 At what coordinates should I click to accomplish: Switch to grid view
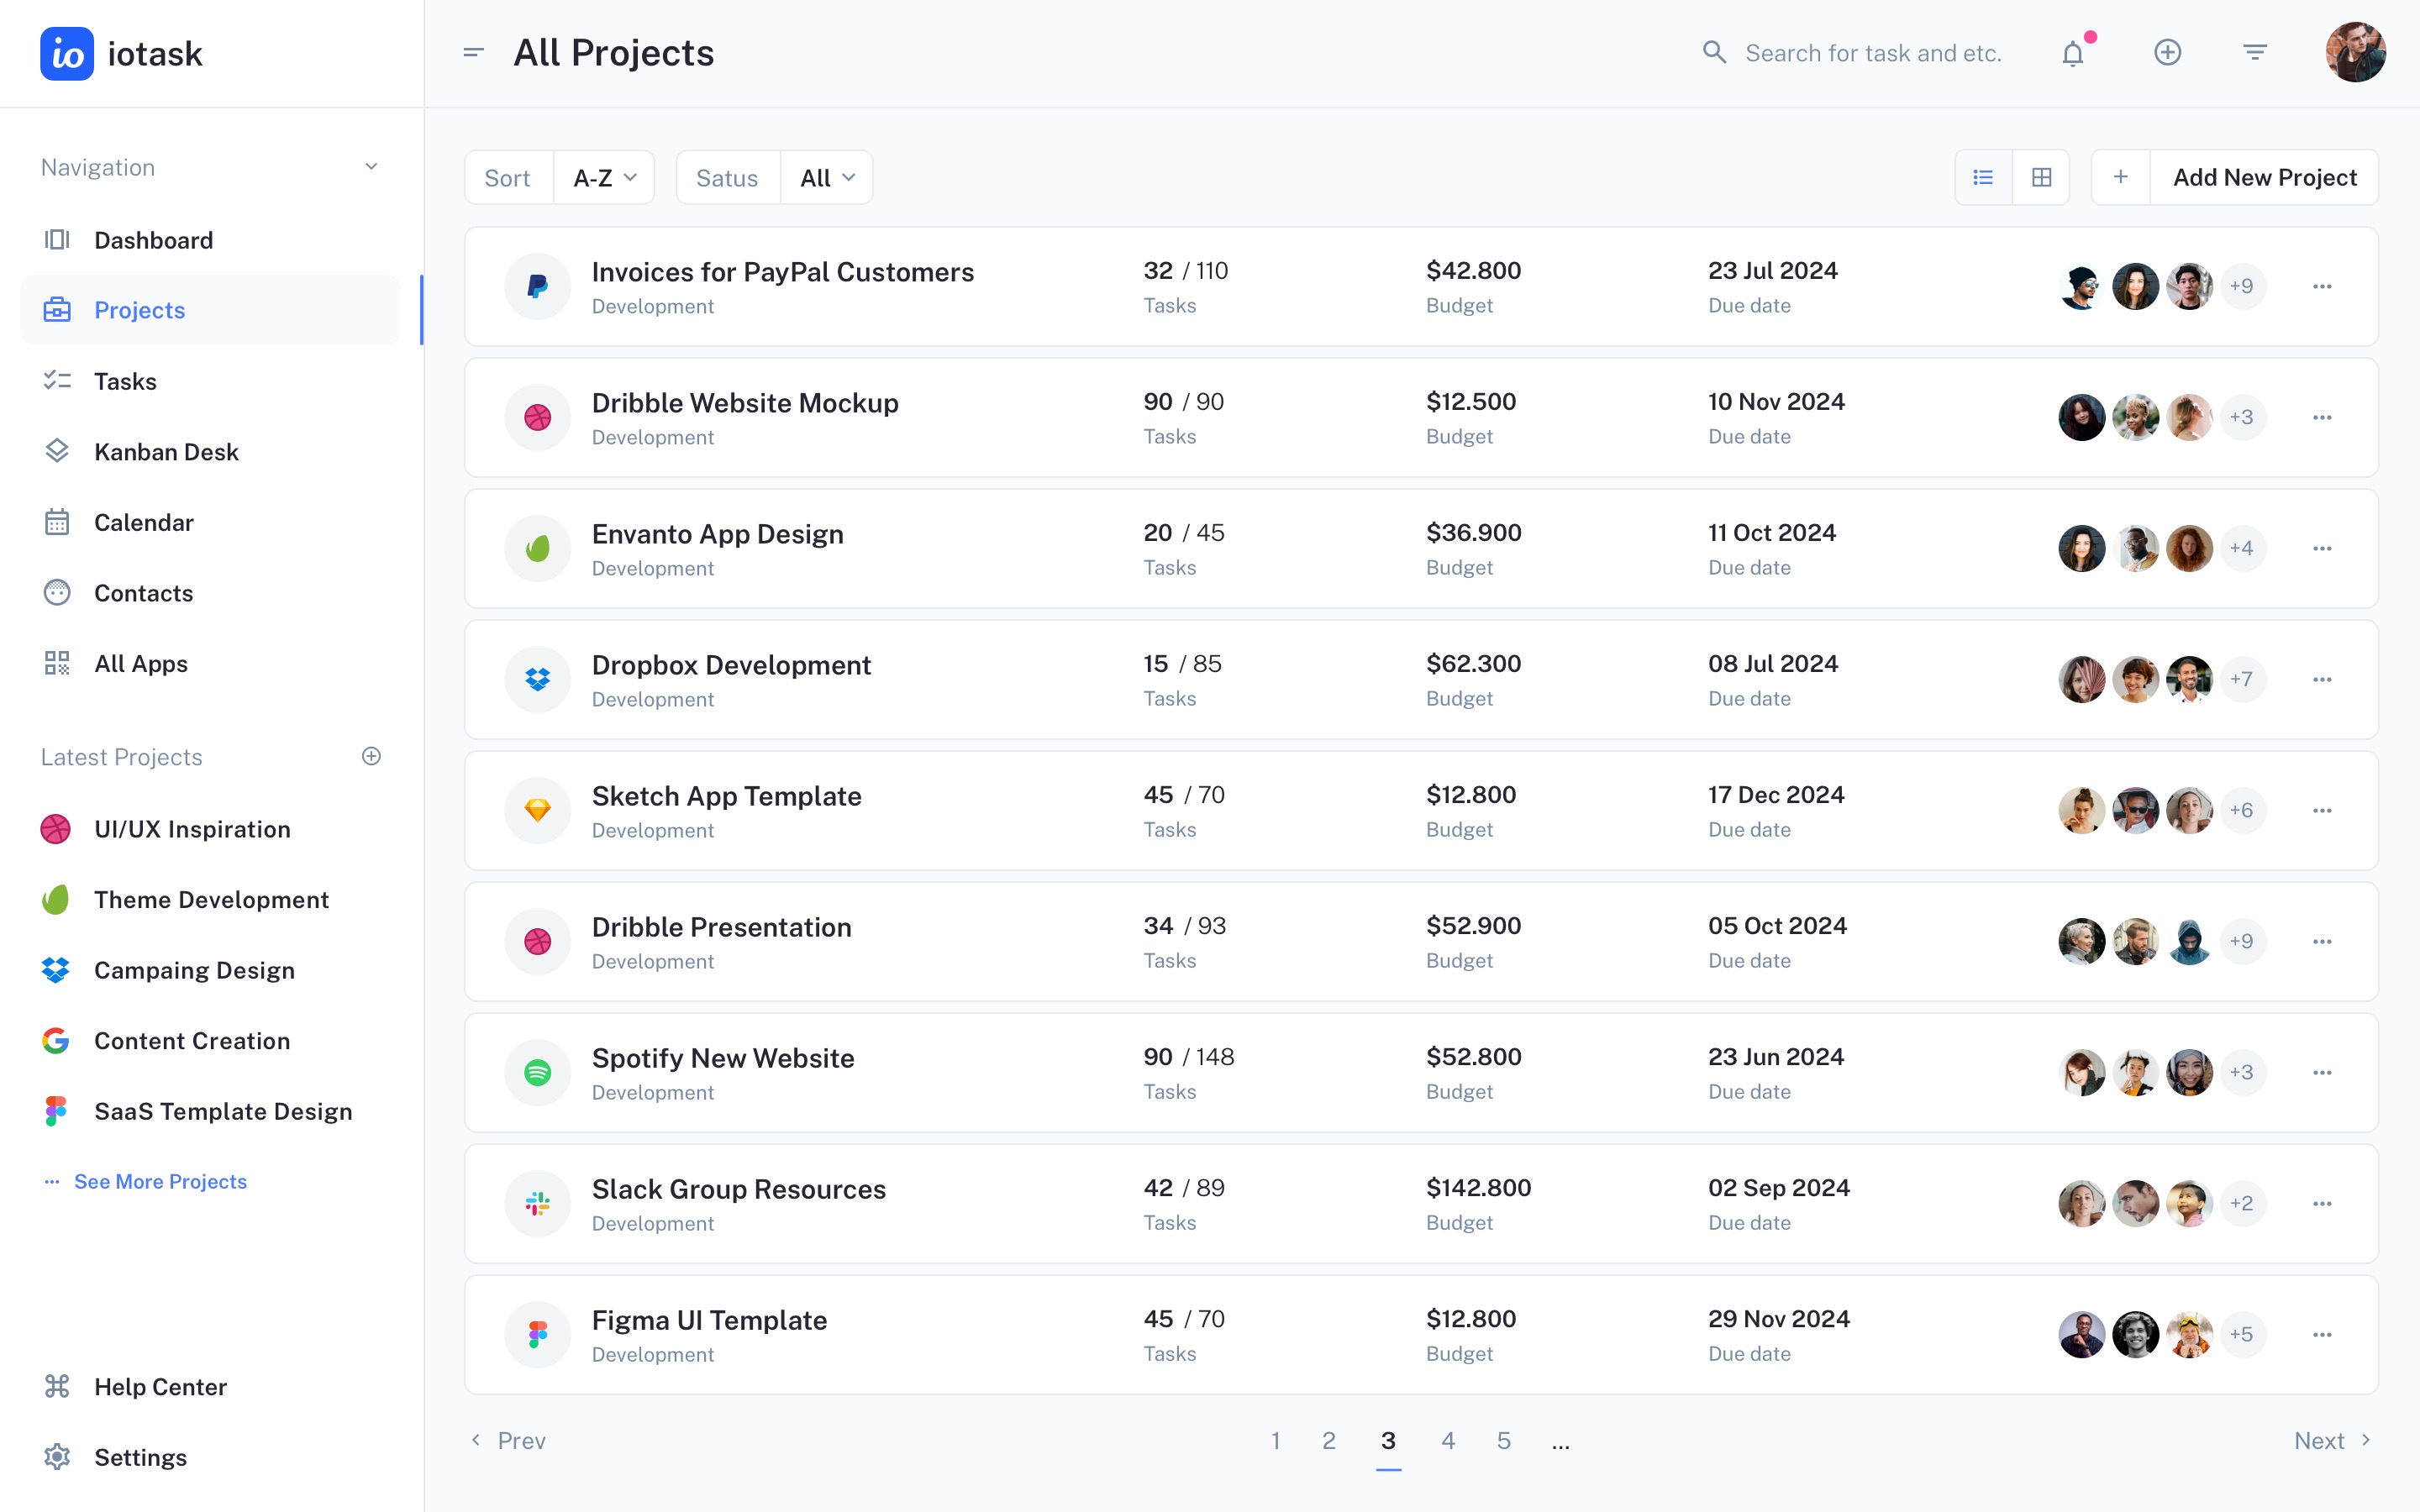(x=2041, y=177)
